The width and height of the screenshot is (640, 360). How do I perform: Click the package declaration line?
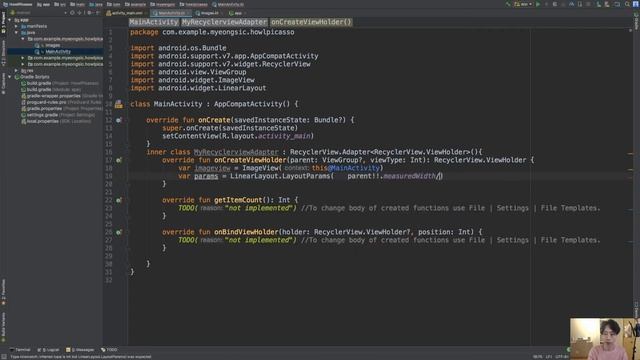click(x=212, y=32)
